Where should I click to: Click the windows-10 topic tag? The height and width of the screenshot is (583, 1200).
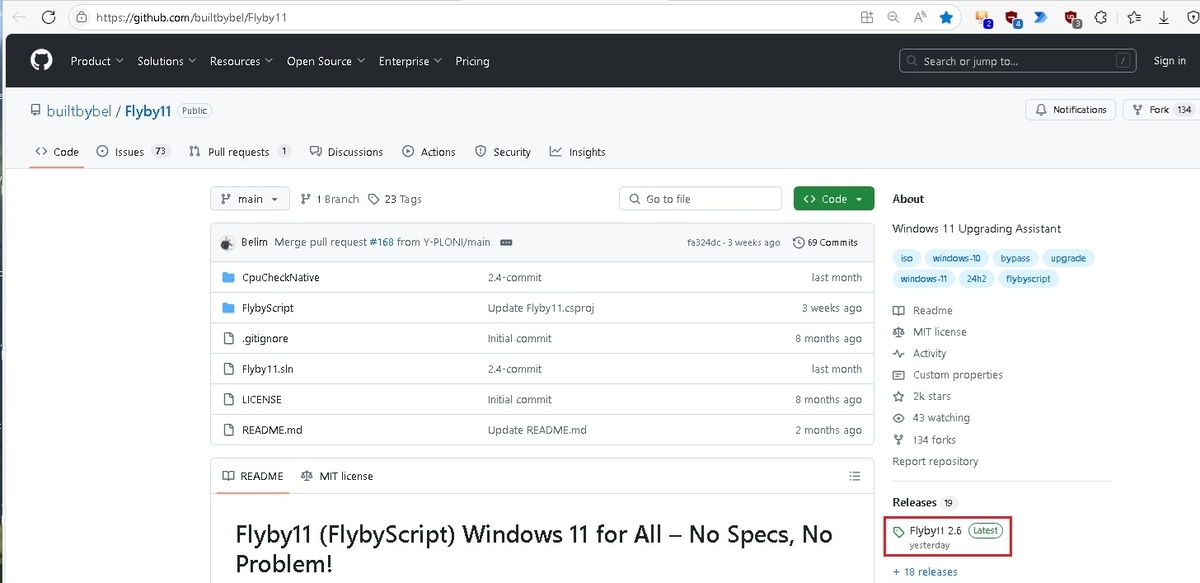click(954, 258)
